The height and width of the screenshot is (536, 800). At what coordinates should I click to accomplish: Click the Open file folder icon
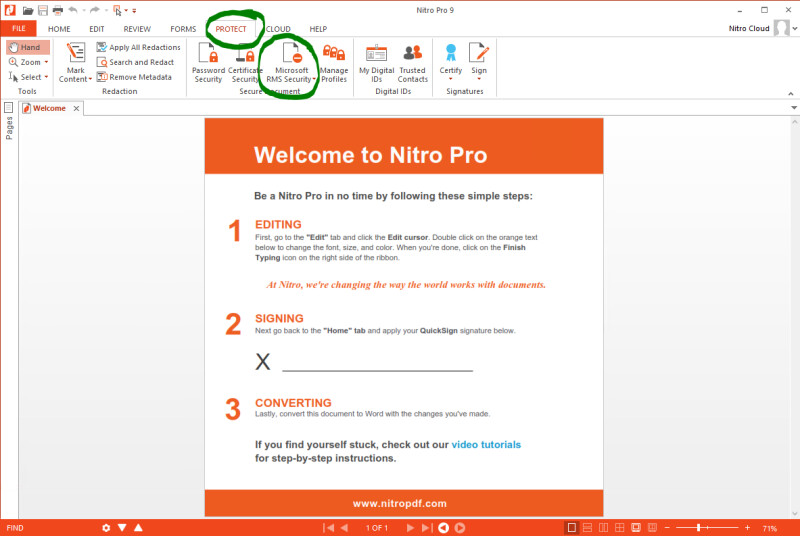28,10
